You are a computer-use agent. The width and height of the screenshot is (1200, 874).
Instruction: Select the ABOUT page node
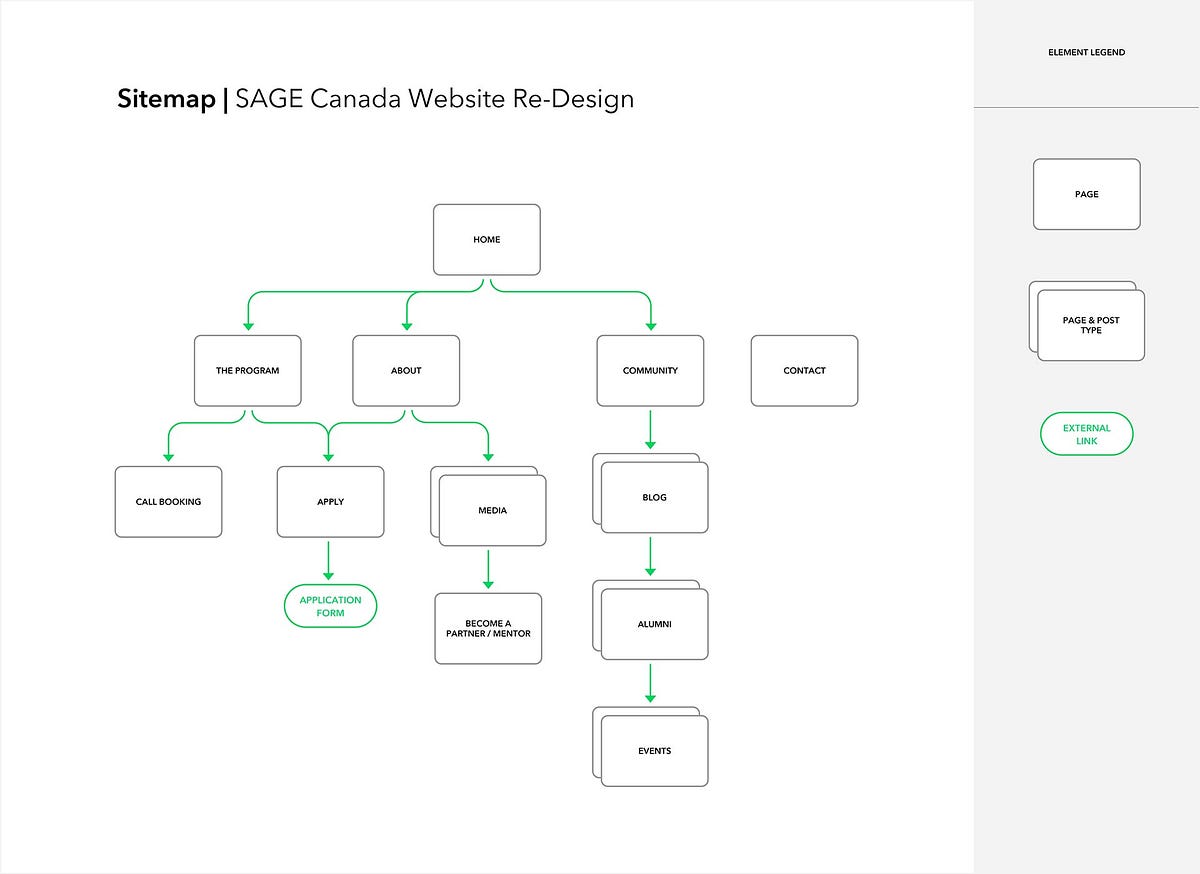(406, 371)
